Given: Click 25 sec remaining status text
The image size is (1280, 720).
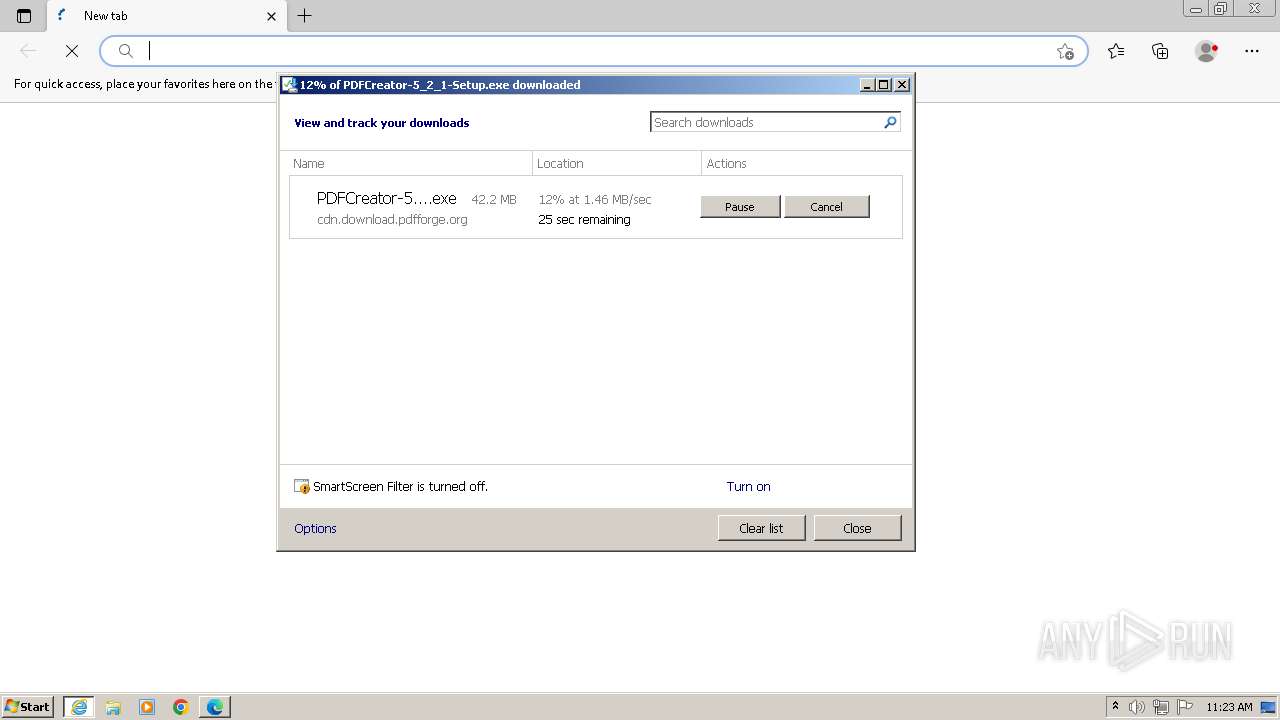Looking at the screenshot, I should [x=584, y=219].
